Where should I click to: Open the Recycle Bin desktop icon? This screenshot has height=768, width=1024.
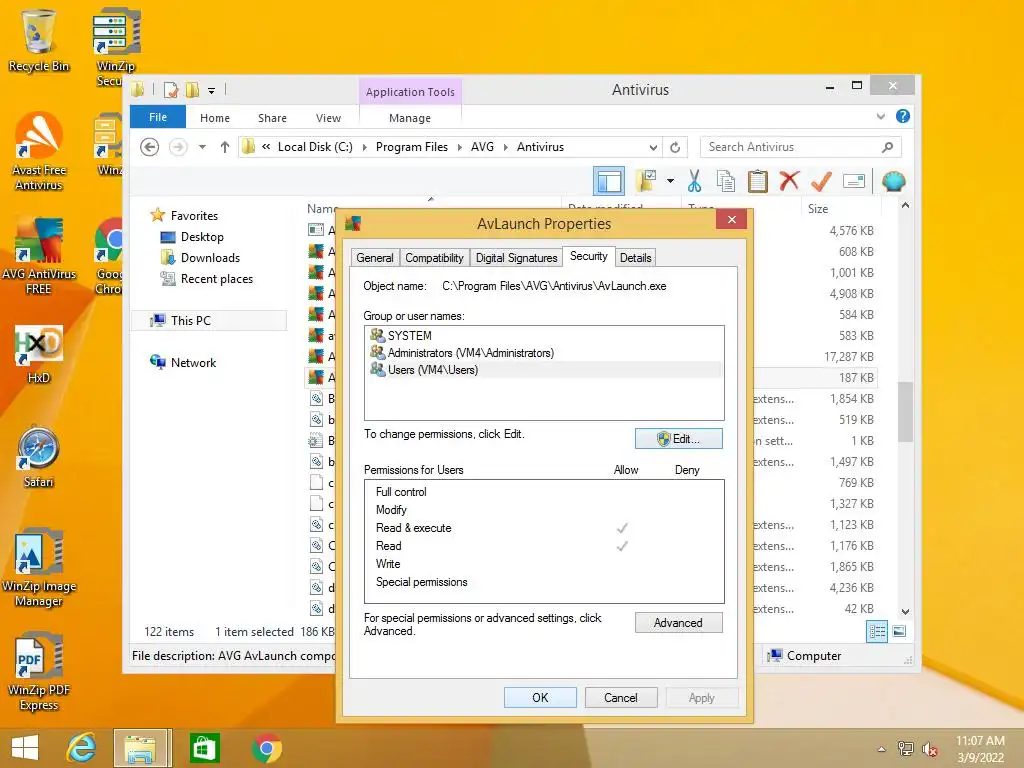[39, 39]
